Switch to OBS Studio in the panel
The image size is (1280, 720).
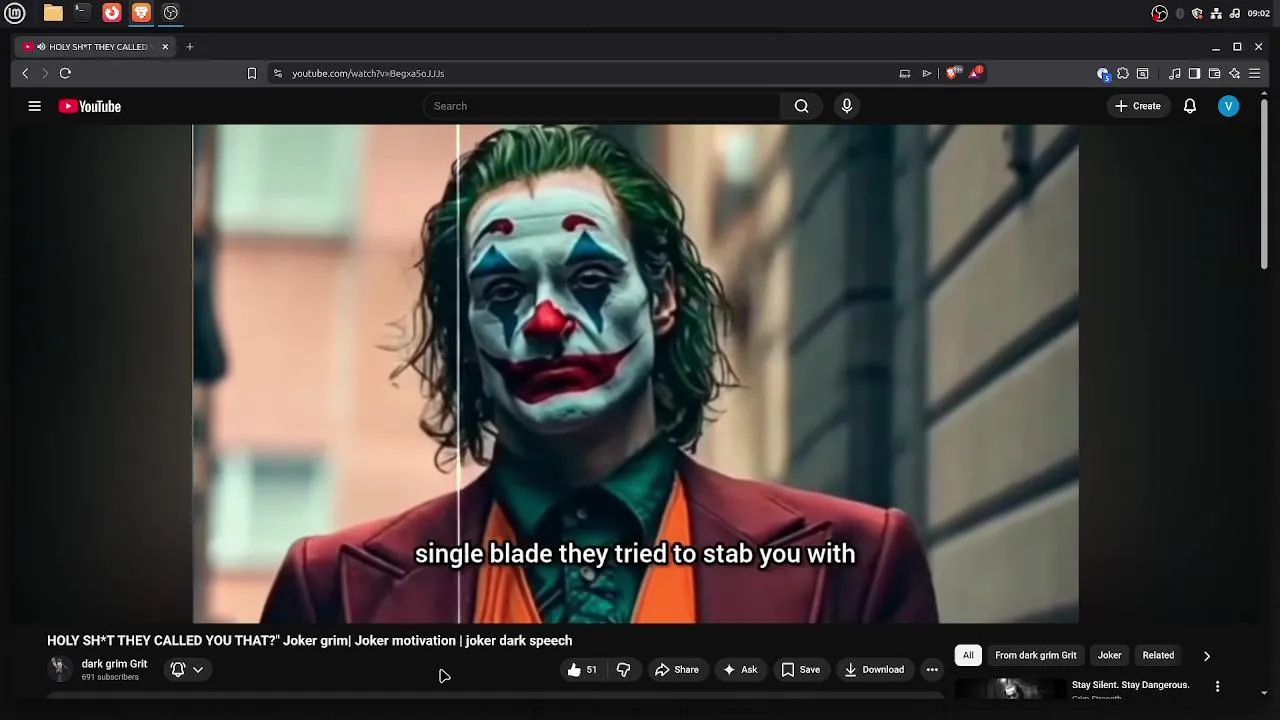(x=171, y=13)
